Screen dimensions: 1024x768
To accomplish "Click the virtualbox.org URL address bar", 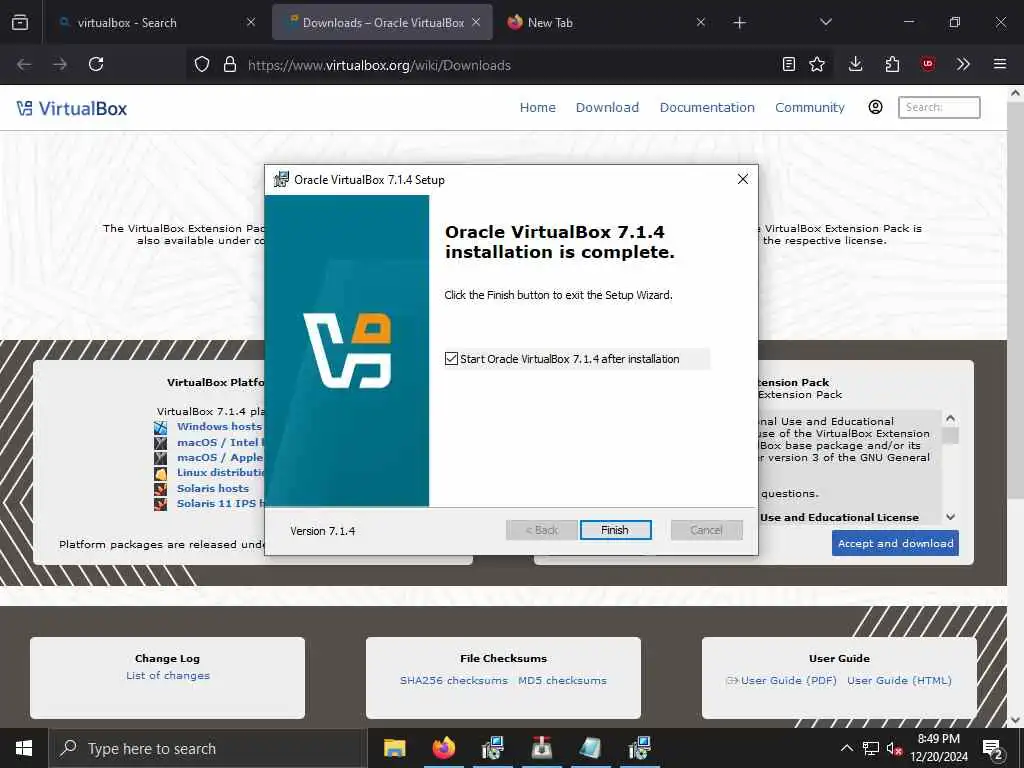I will 379,65.
